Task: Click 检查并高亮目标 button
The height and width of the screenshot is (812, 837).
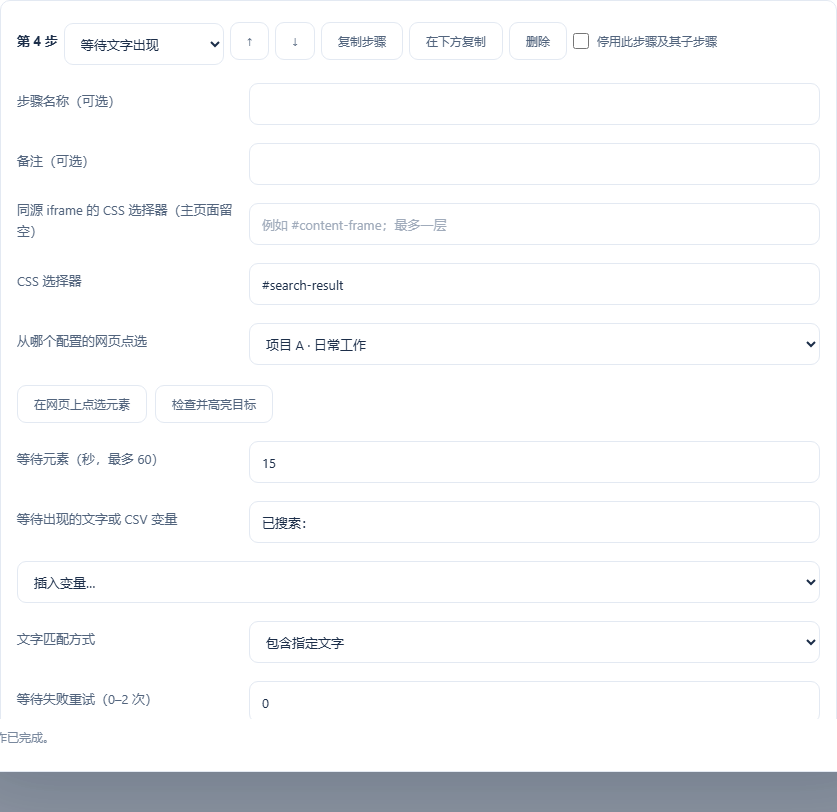Action: tap(214, 404)
